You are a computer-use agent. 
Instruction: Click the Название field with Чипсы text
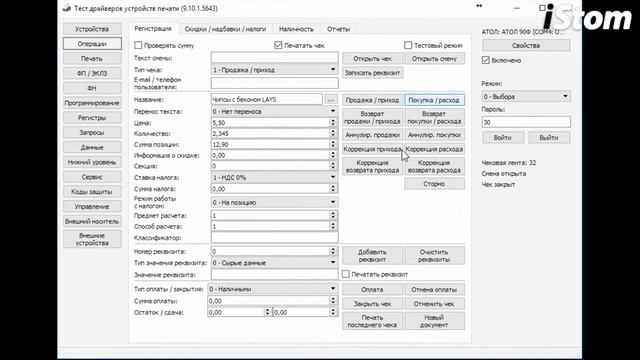267,100
